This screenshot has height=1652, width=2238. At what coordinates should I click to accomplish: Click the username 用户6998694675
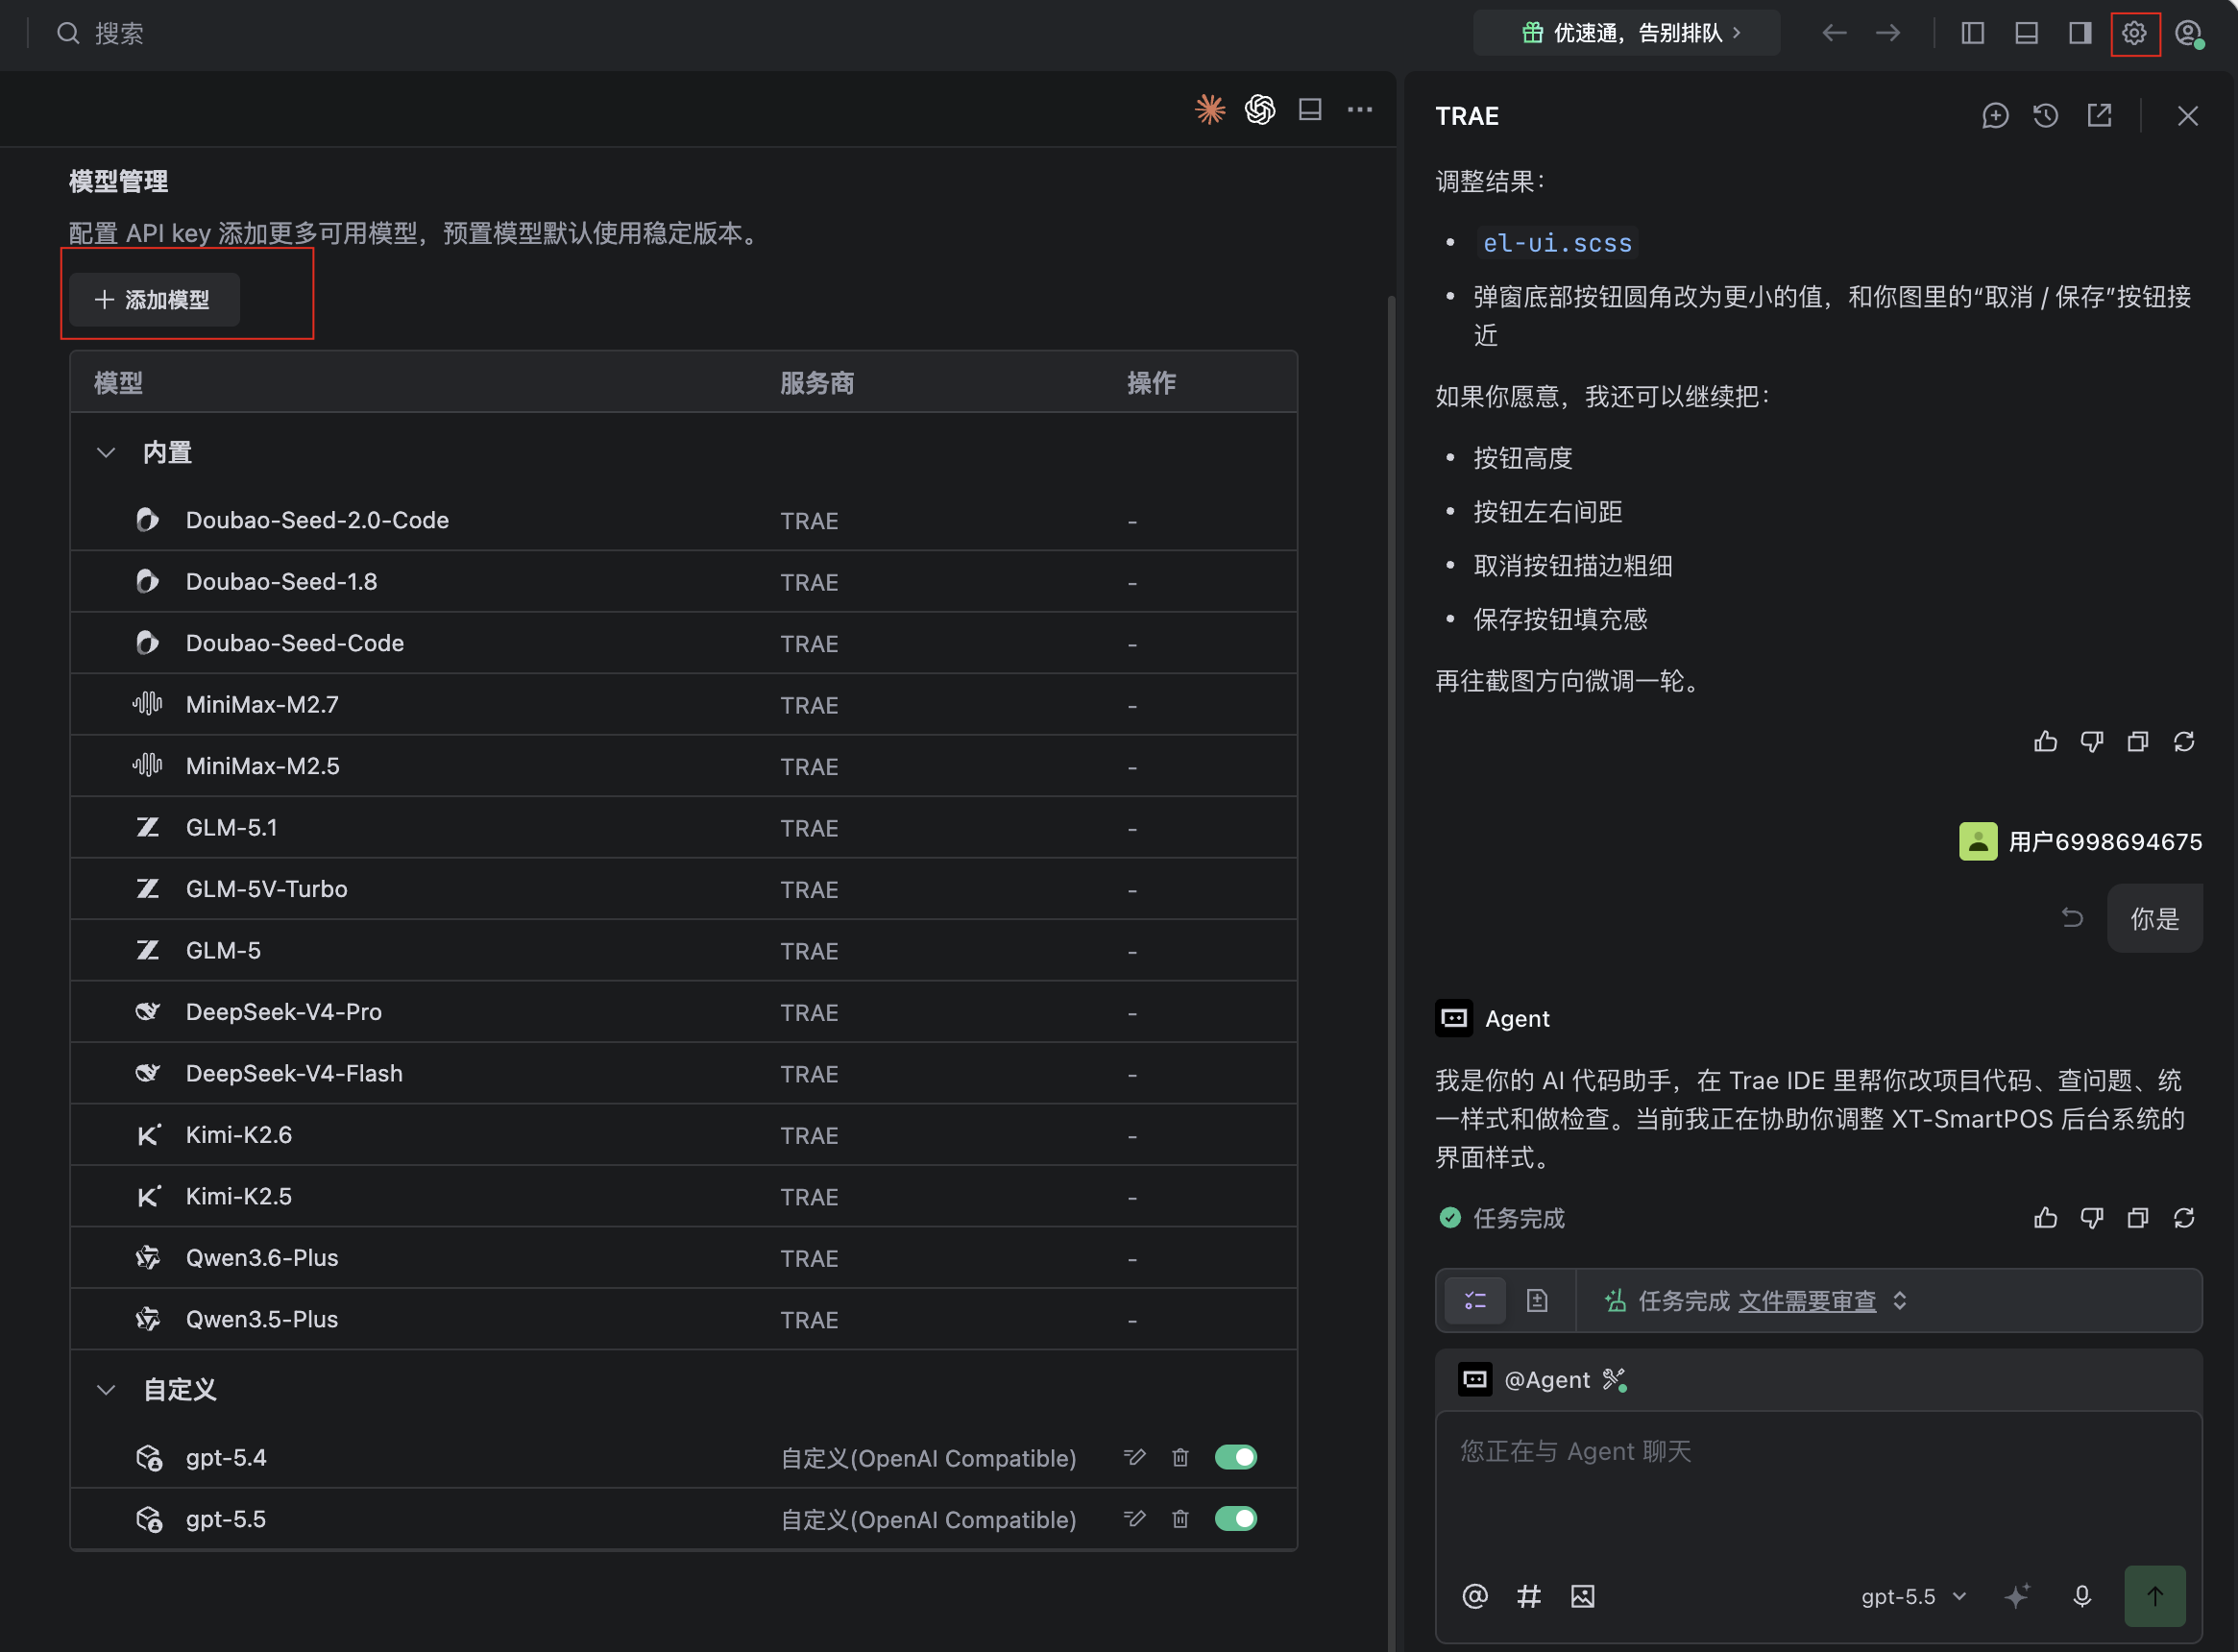point(2105,842)
